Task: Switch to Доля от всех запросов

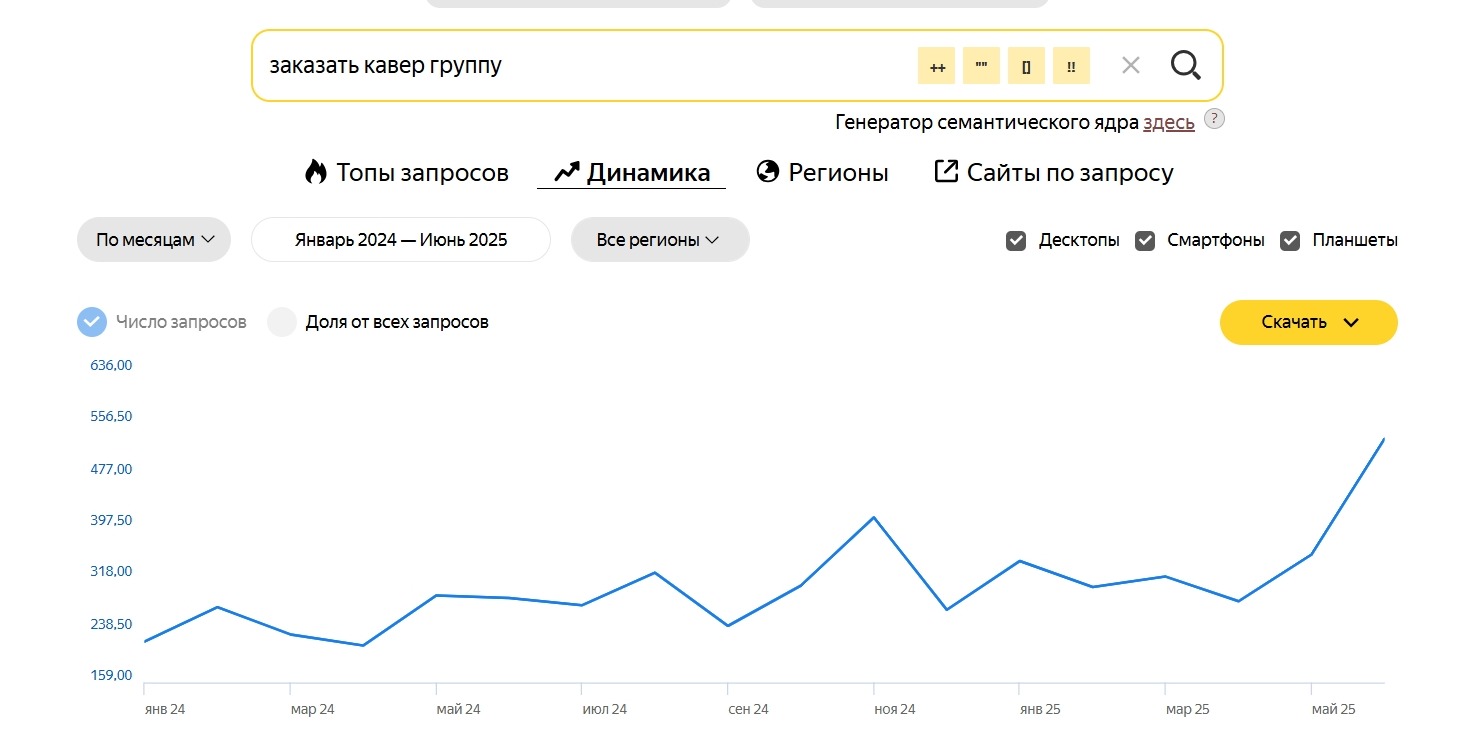Action: pos(282,322)
